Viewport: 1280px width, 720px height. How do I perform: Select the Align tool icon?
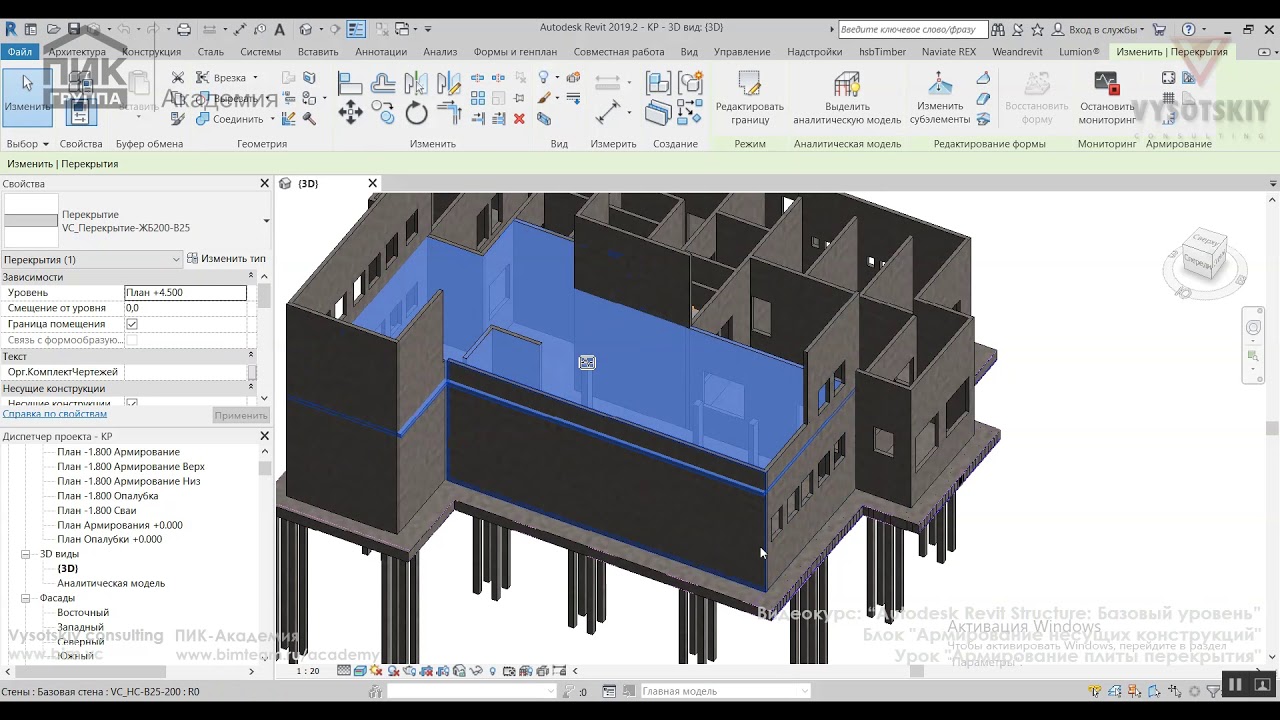(349, 83)
